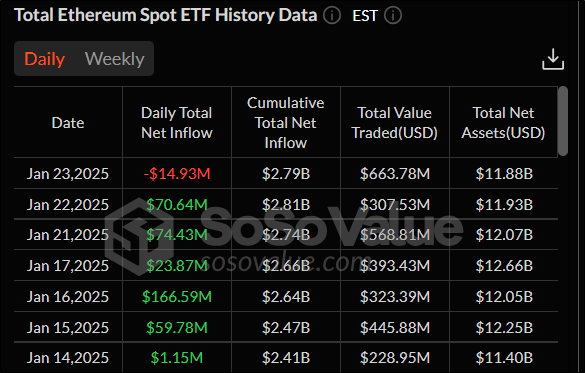Click the -$14.93M net outflow value

[177, 174]
